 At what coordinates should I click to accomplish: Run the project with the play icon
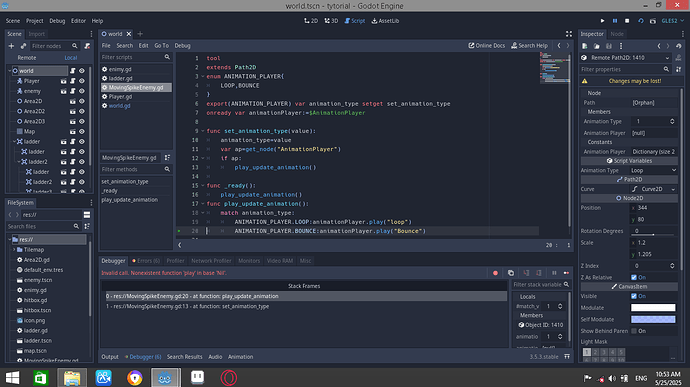(x=602, y=21)
